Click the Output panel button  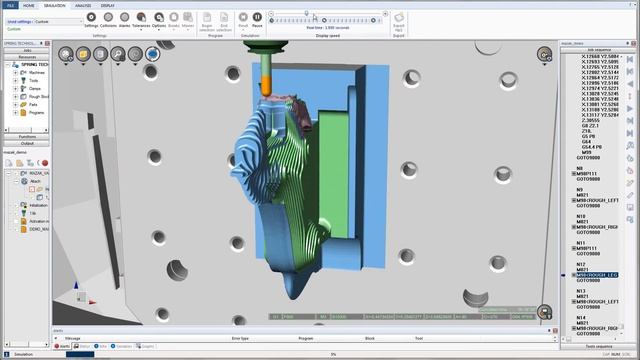(x=27, y=143)
